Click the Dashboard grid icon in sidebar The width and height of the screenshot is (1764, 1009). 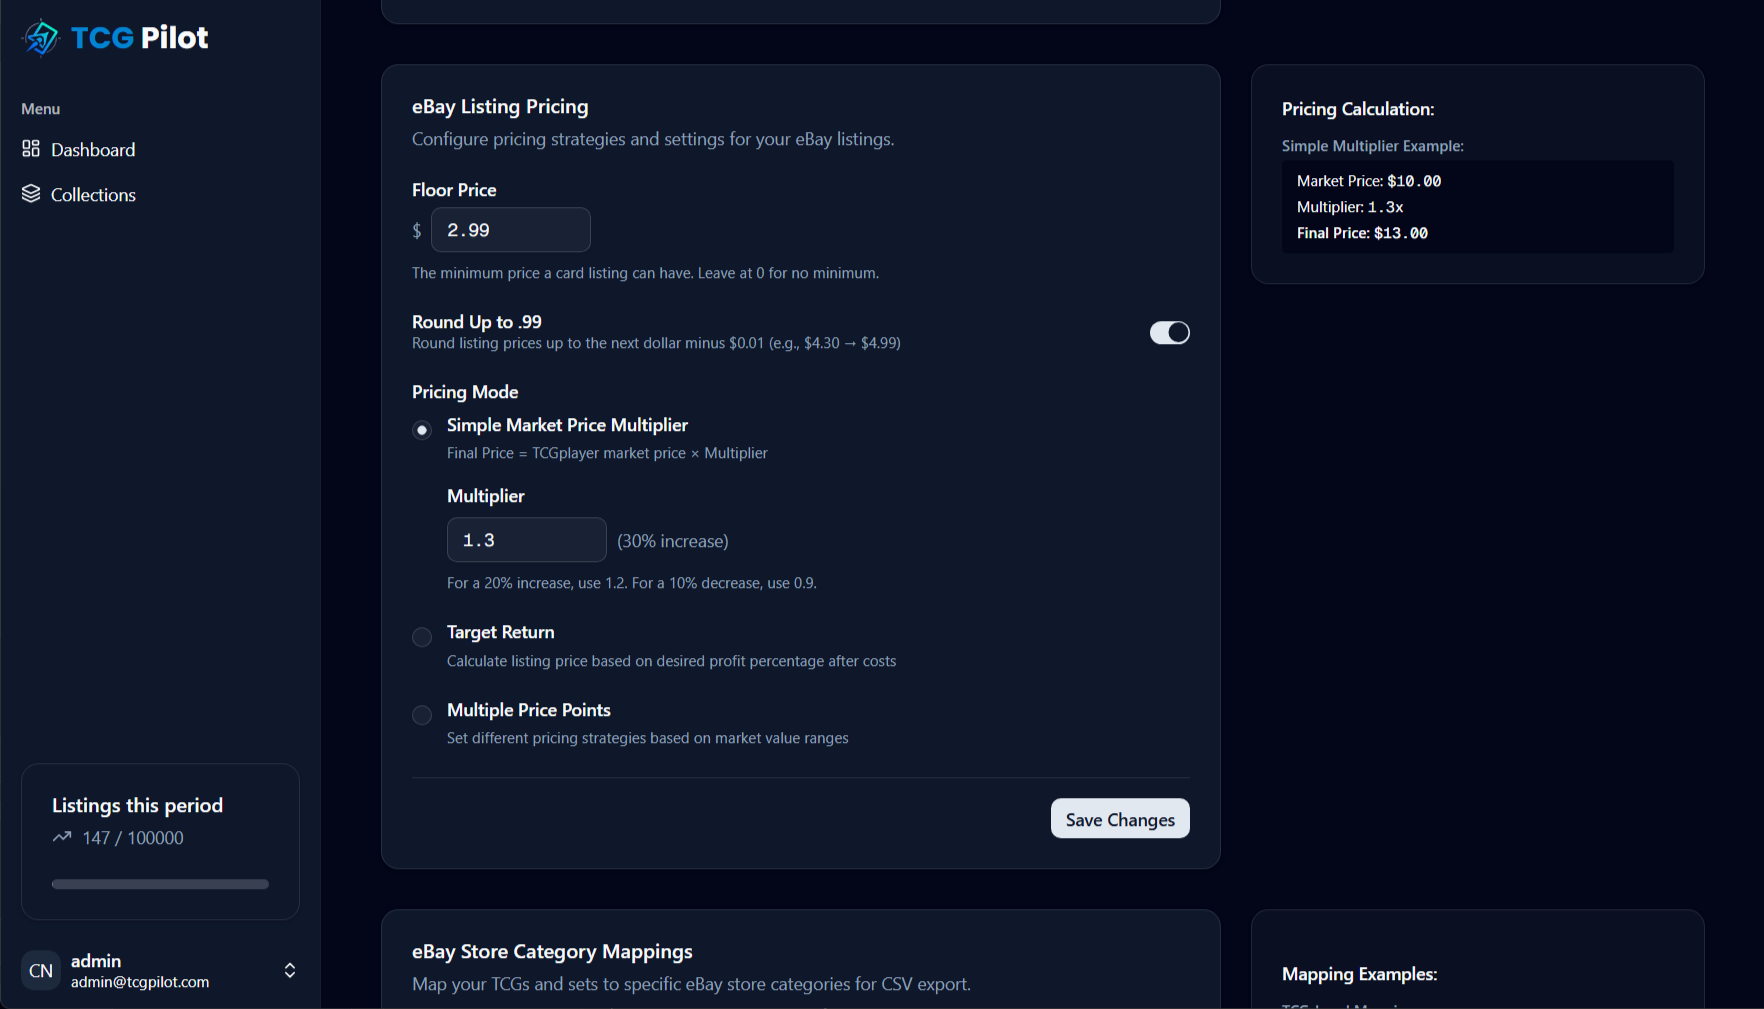pos(31,149)
